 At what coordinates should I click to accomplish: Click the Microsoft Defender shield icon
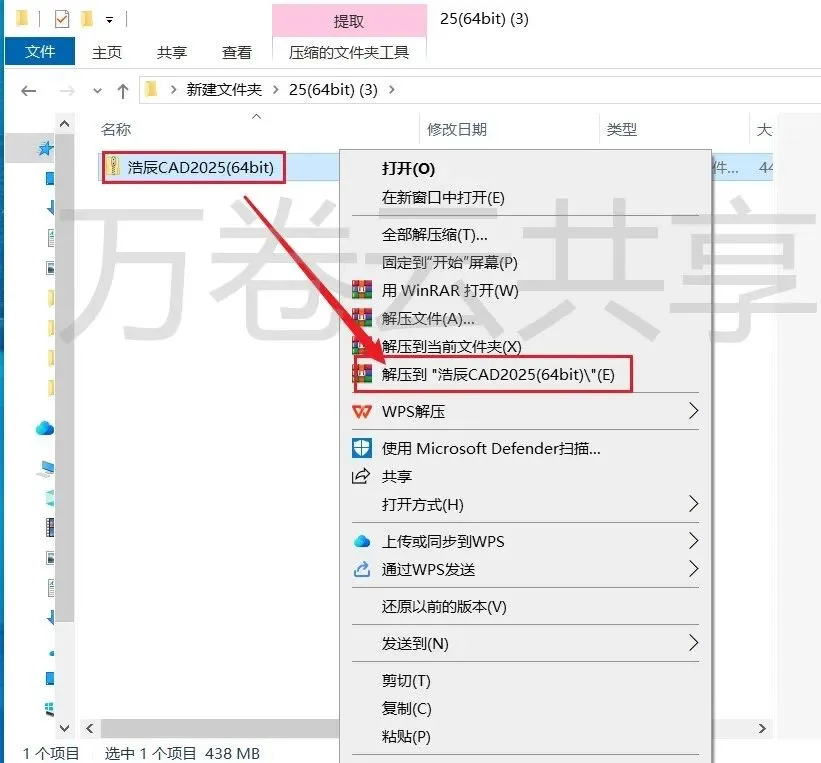tap(362, 449)
